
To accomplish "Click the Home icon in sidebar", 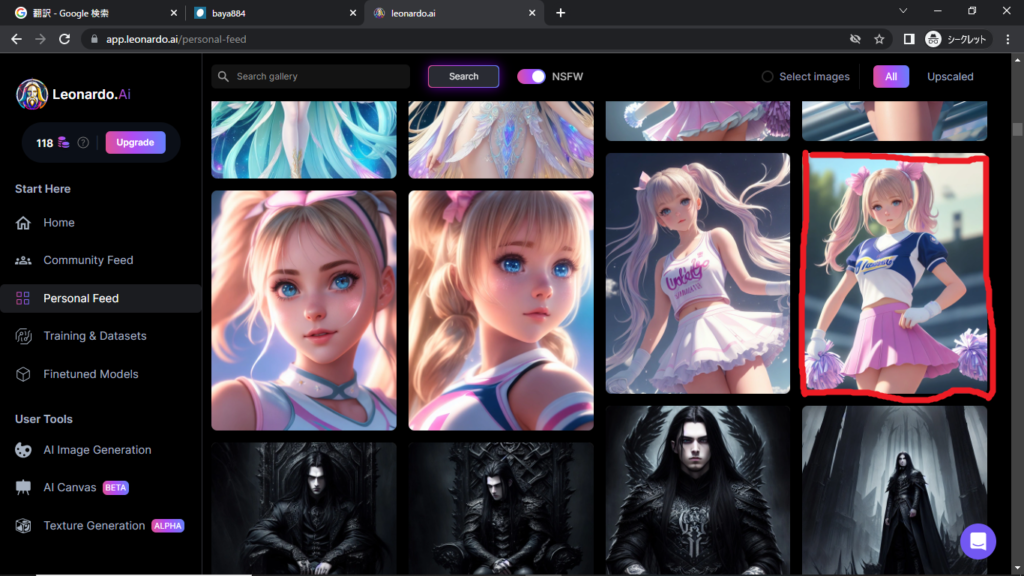I will [23, 223].
